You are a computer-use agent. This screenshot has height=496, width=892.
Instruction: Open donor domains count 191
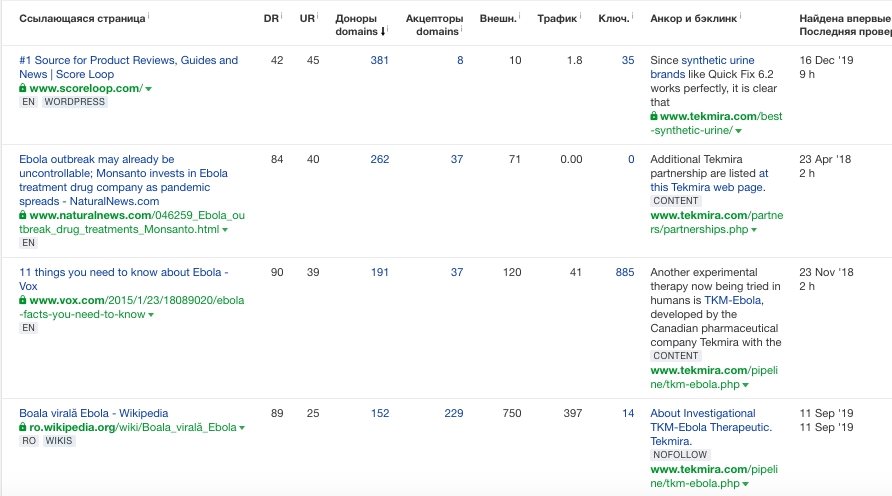click(379, 272)
